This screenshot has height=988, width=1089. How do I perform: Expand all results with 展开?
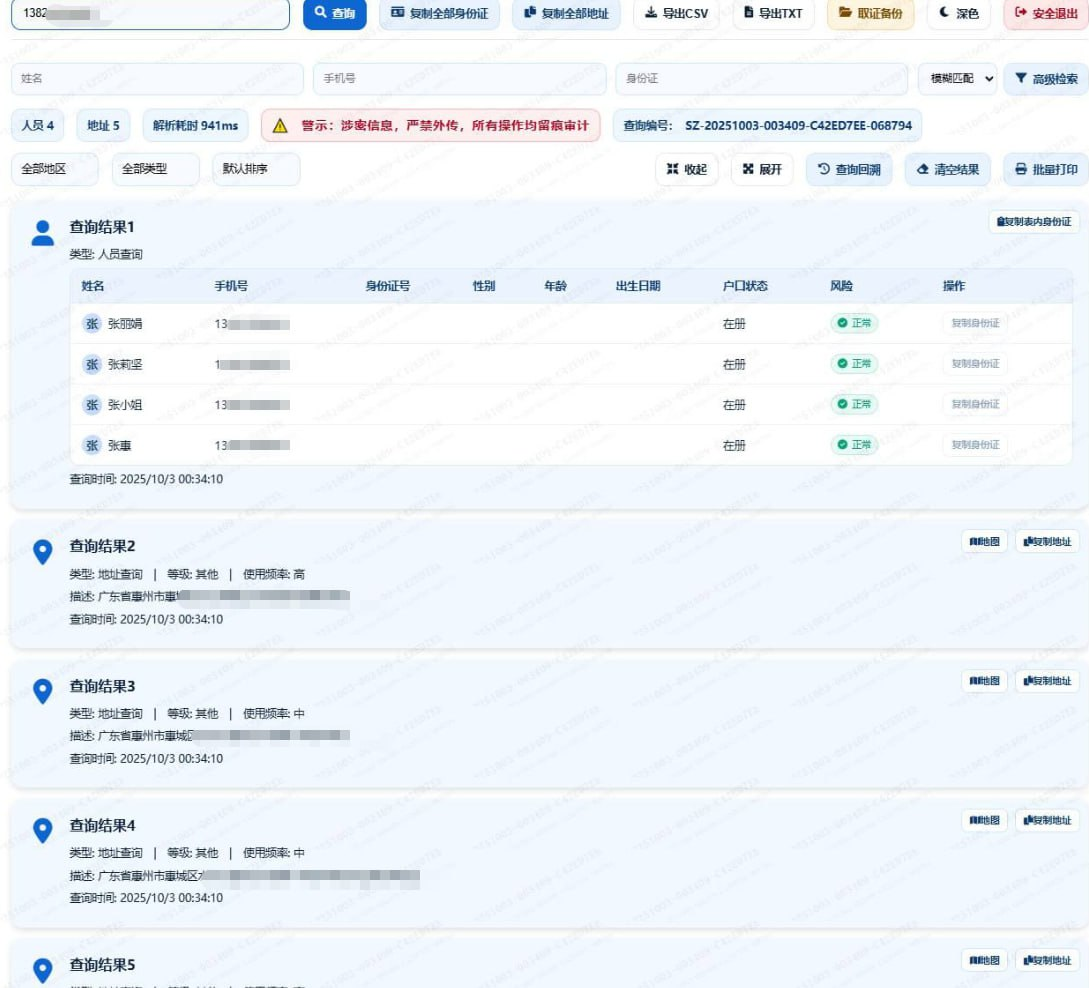tap(762, 169)
